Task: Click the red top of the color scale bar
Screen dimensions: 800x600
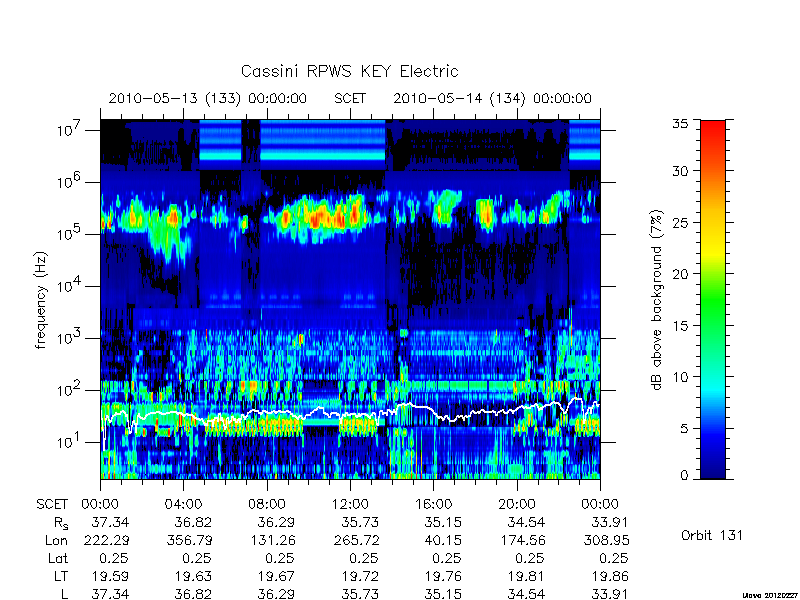Action: 713,128
